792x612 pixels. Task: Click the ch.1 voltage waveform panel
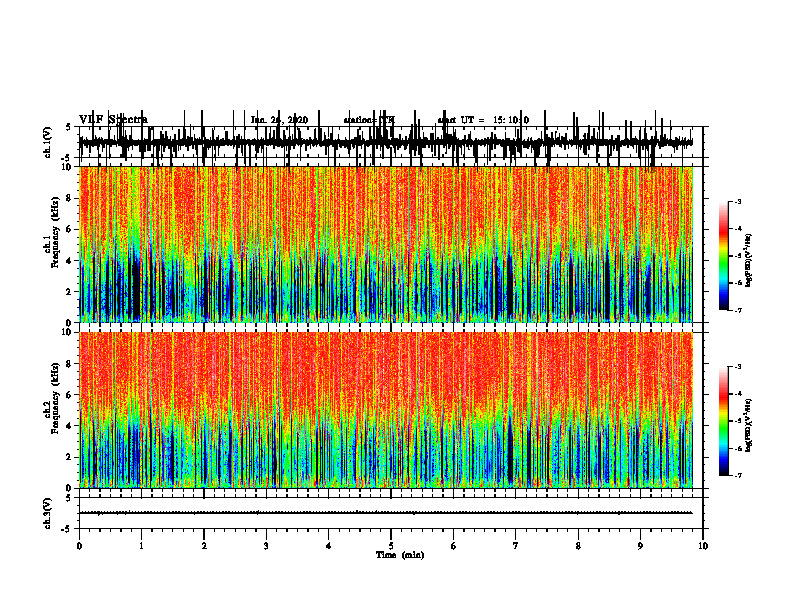tap(391, 142)
